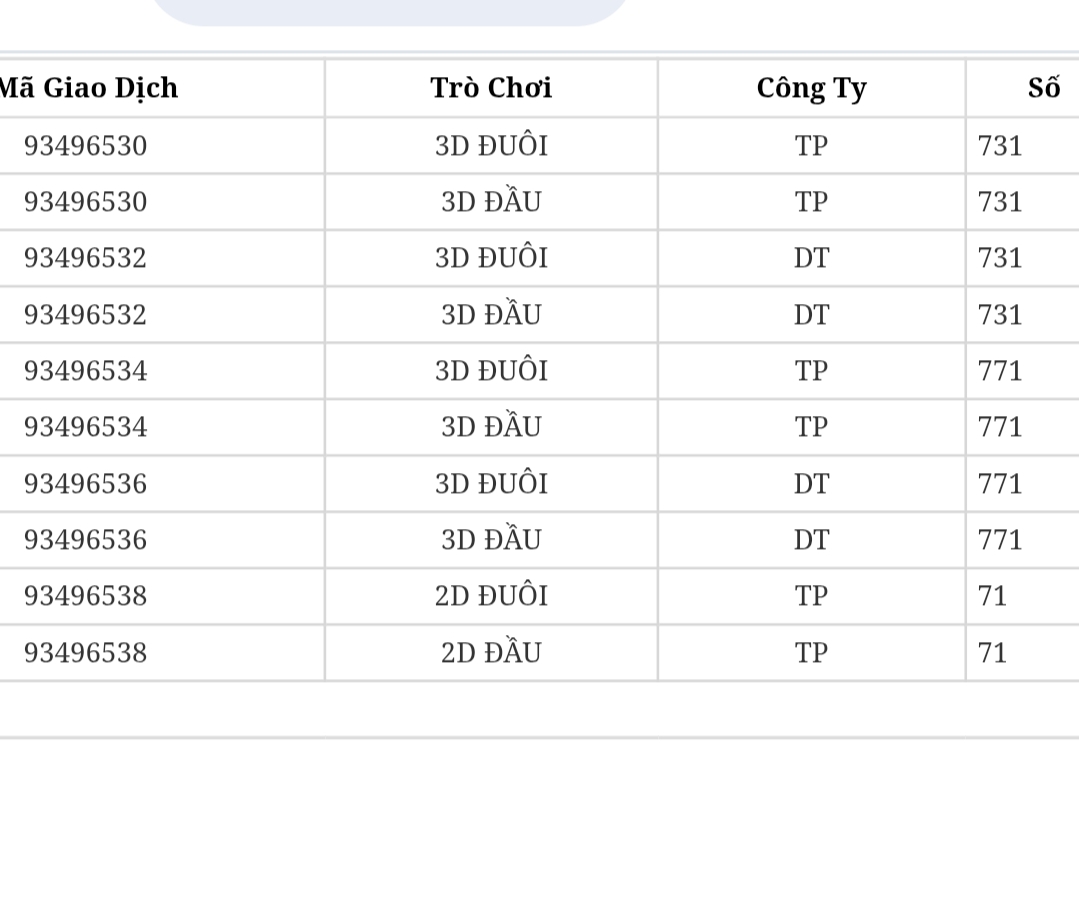Click the 2D ĐUÔI game cell
The width and height of the screenshot is (1079, 912).
[491, 595]
